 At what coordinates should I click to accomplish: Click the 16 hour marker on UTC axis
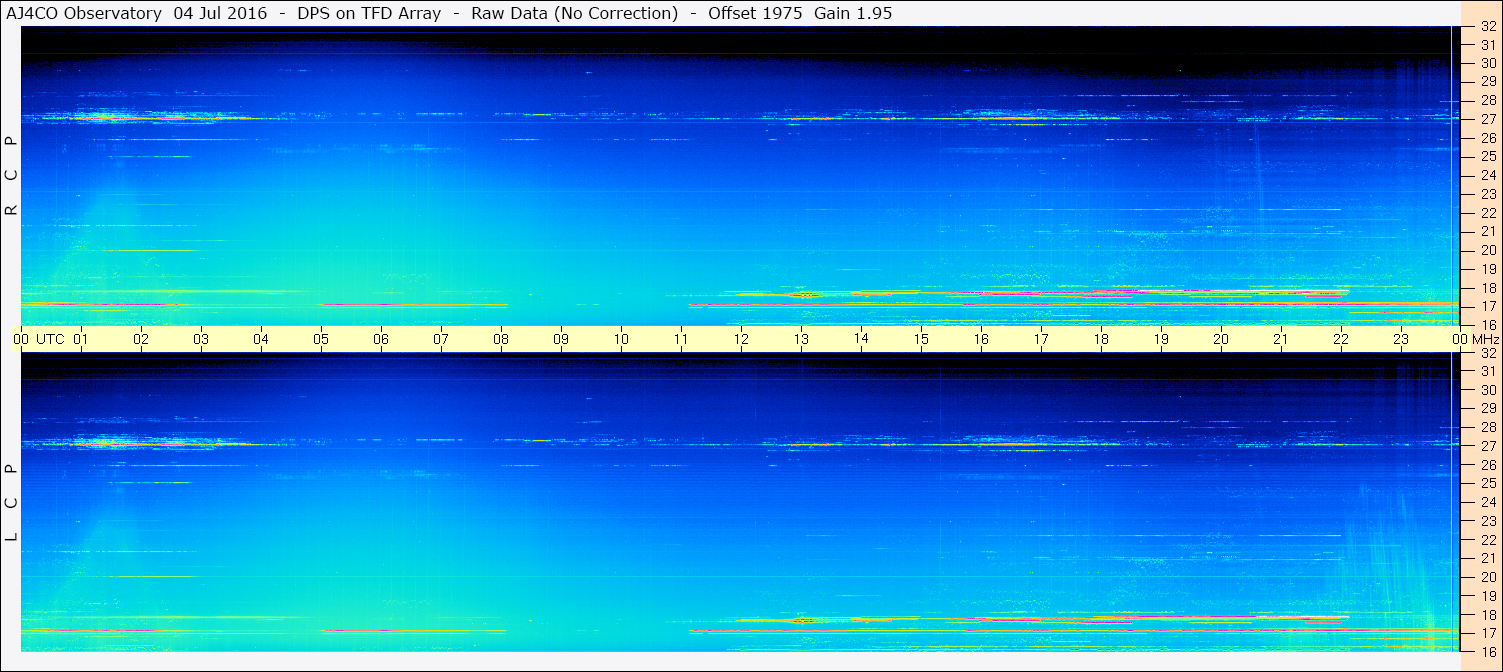coord(981,339)
